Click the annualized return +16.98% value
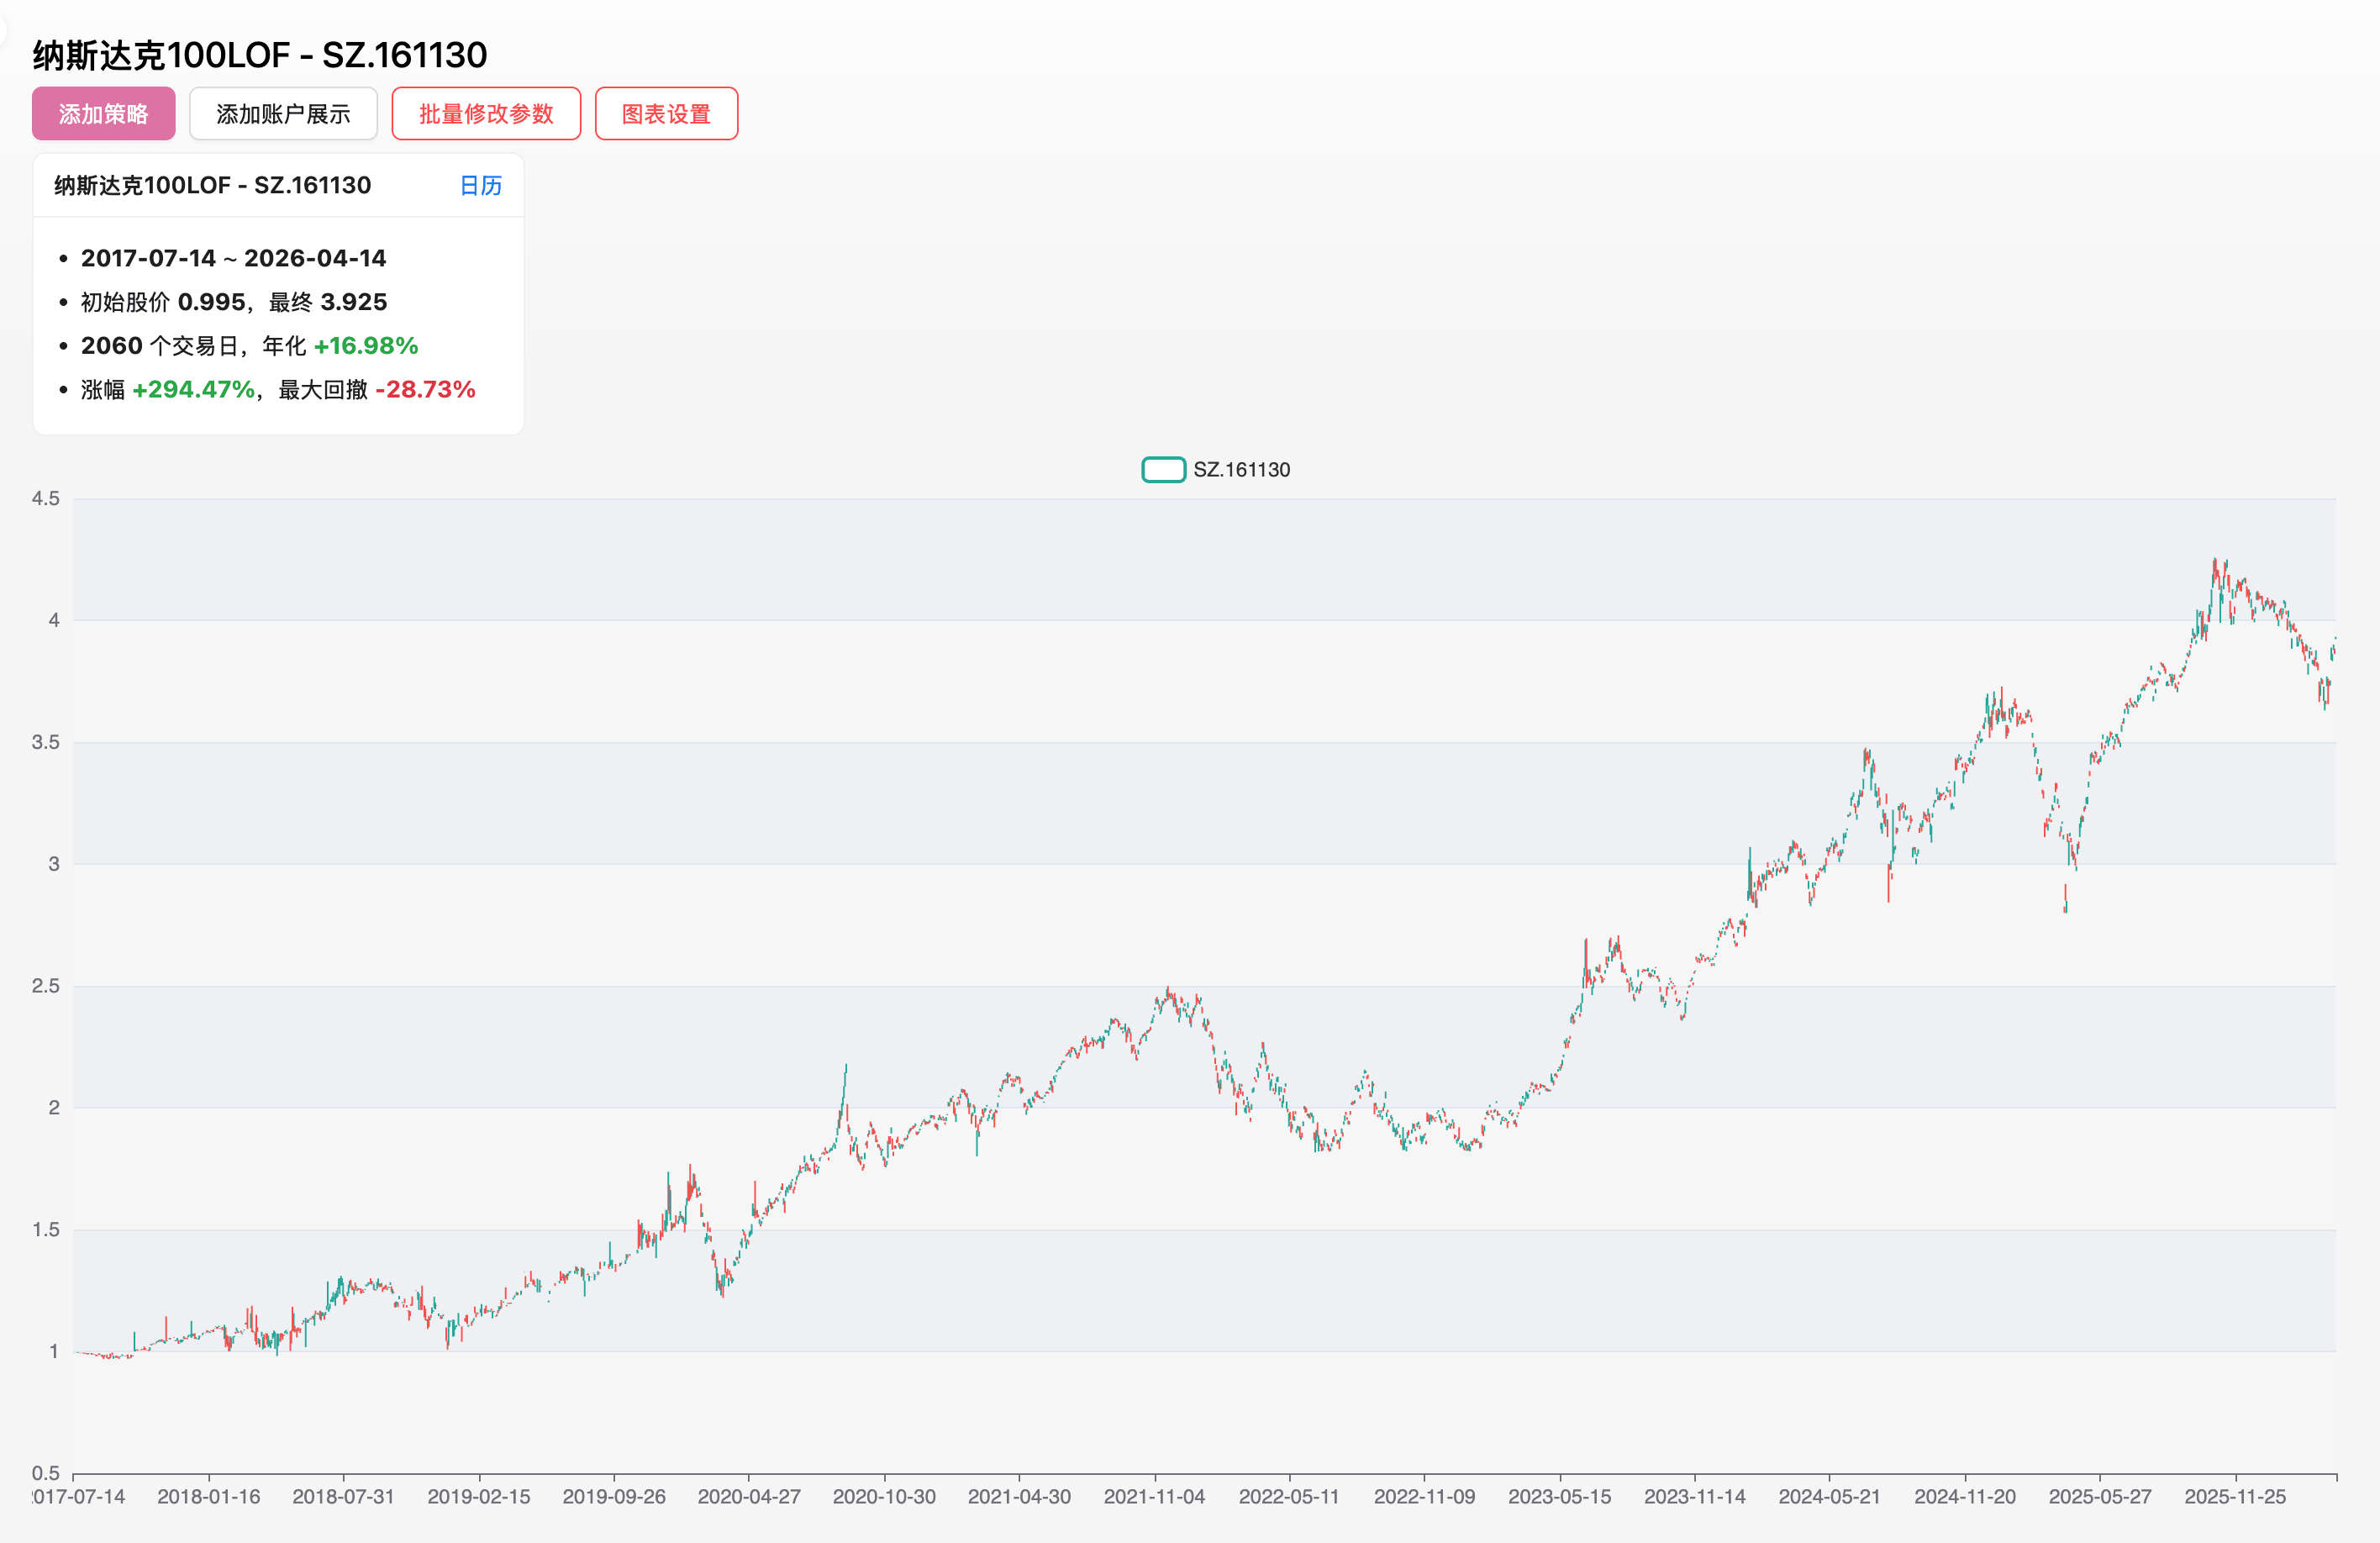The image size is (2380, 1543). click(x=366, y=346)
